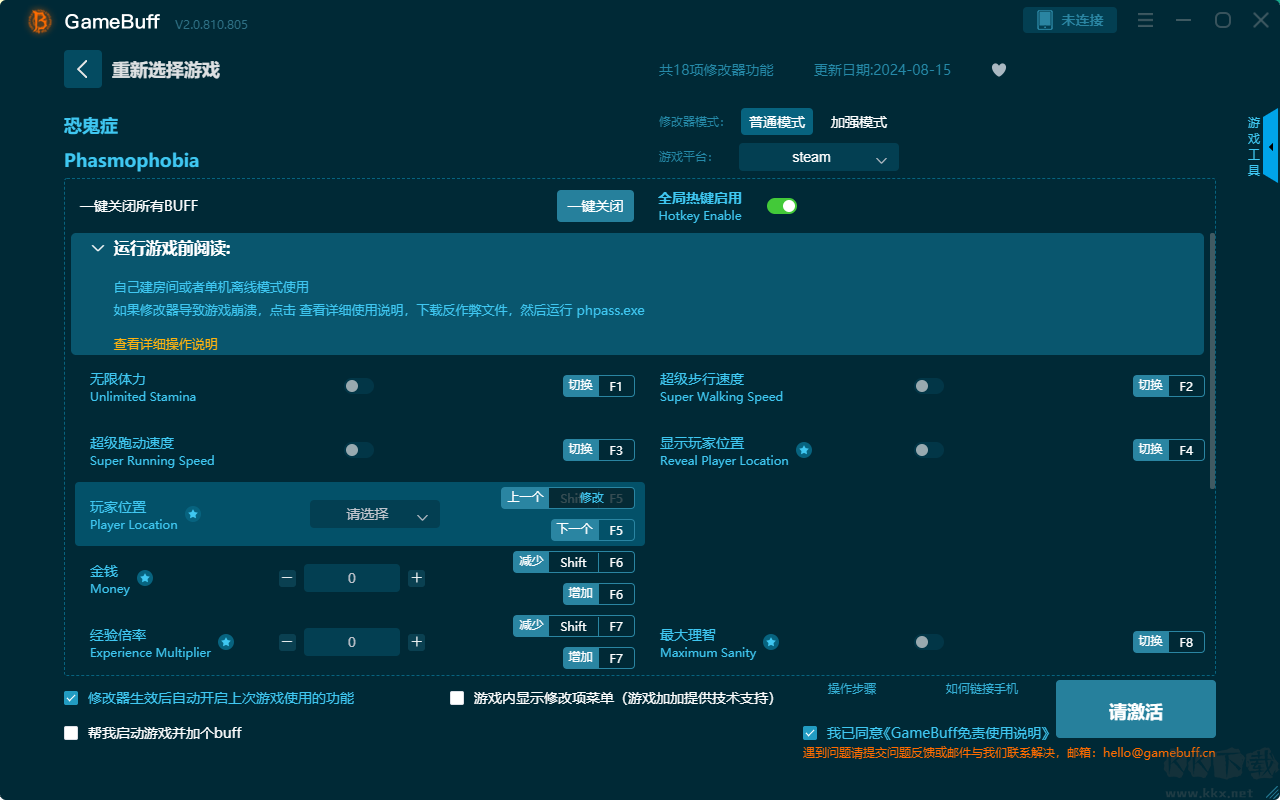Collapse the 运行游戏前阅读 section
Image resolution: width=1280 pixels, height=800 pixels.
97,247
